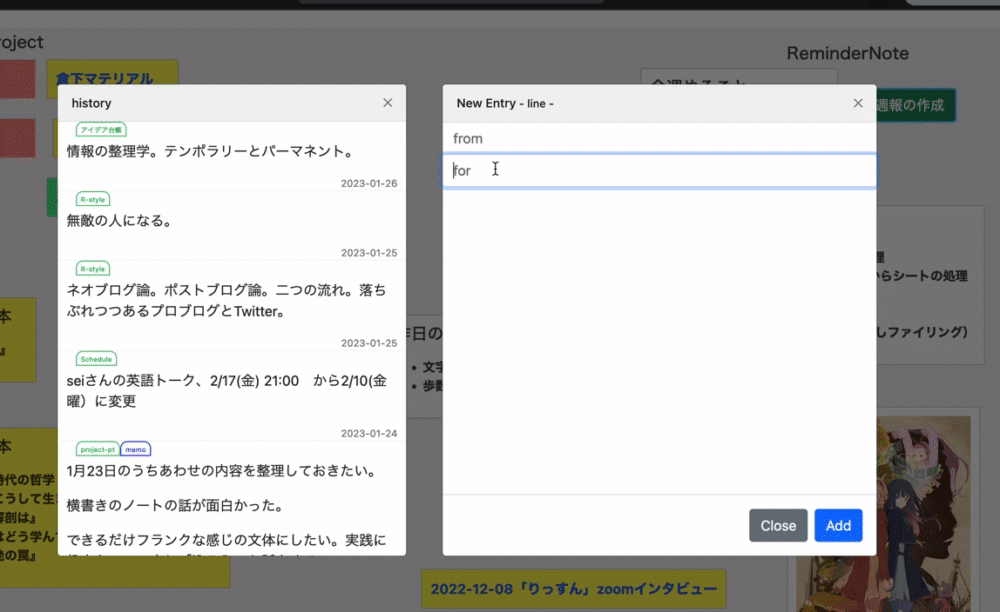Open the ネオブログ論 history entry

pos(226,300)
